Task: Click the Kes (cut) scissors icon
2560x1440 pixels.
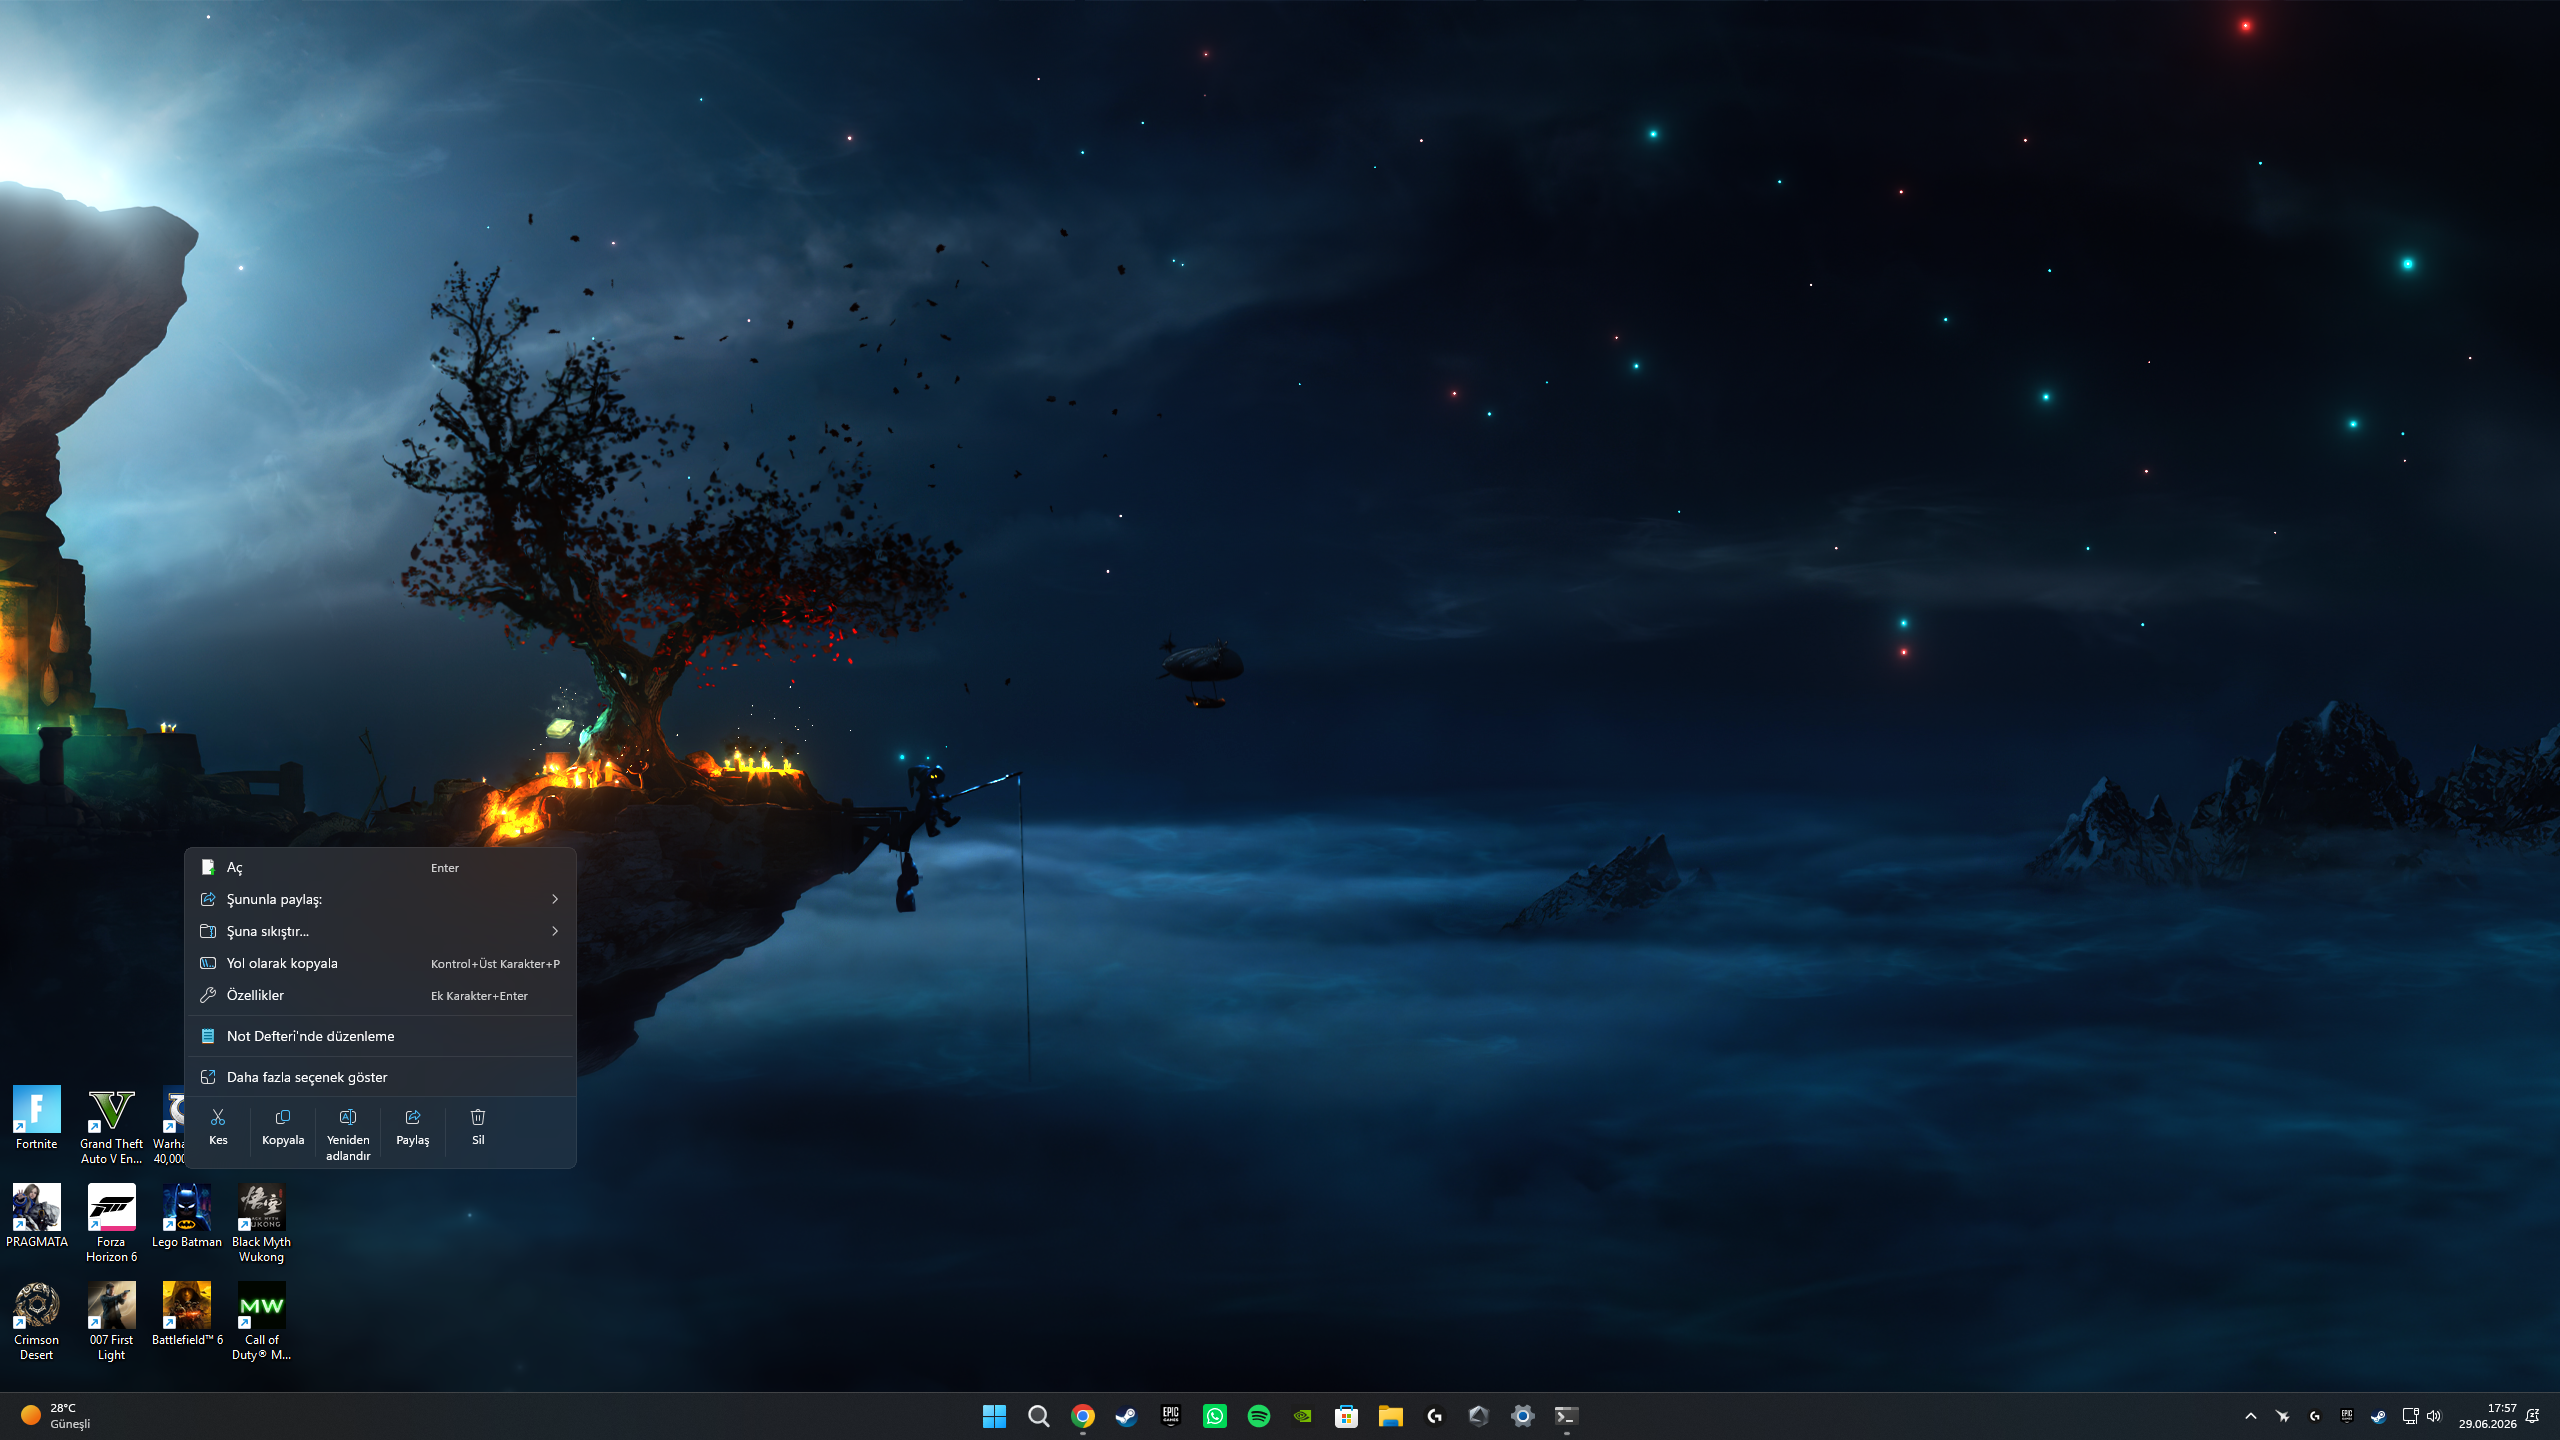Action: click(218, 1117)
